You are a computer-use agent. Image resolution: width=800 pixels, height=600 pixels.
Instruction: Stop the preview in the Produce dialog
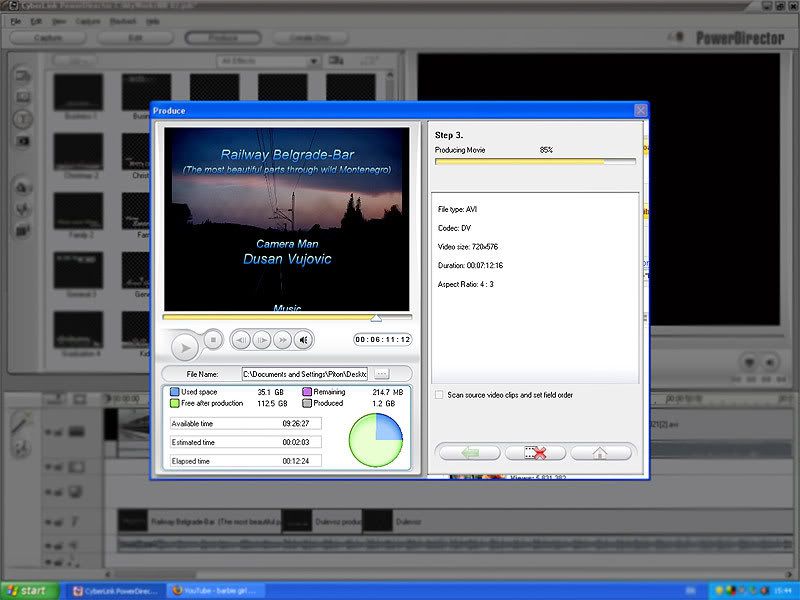click(x=213, y=339)
